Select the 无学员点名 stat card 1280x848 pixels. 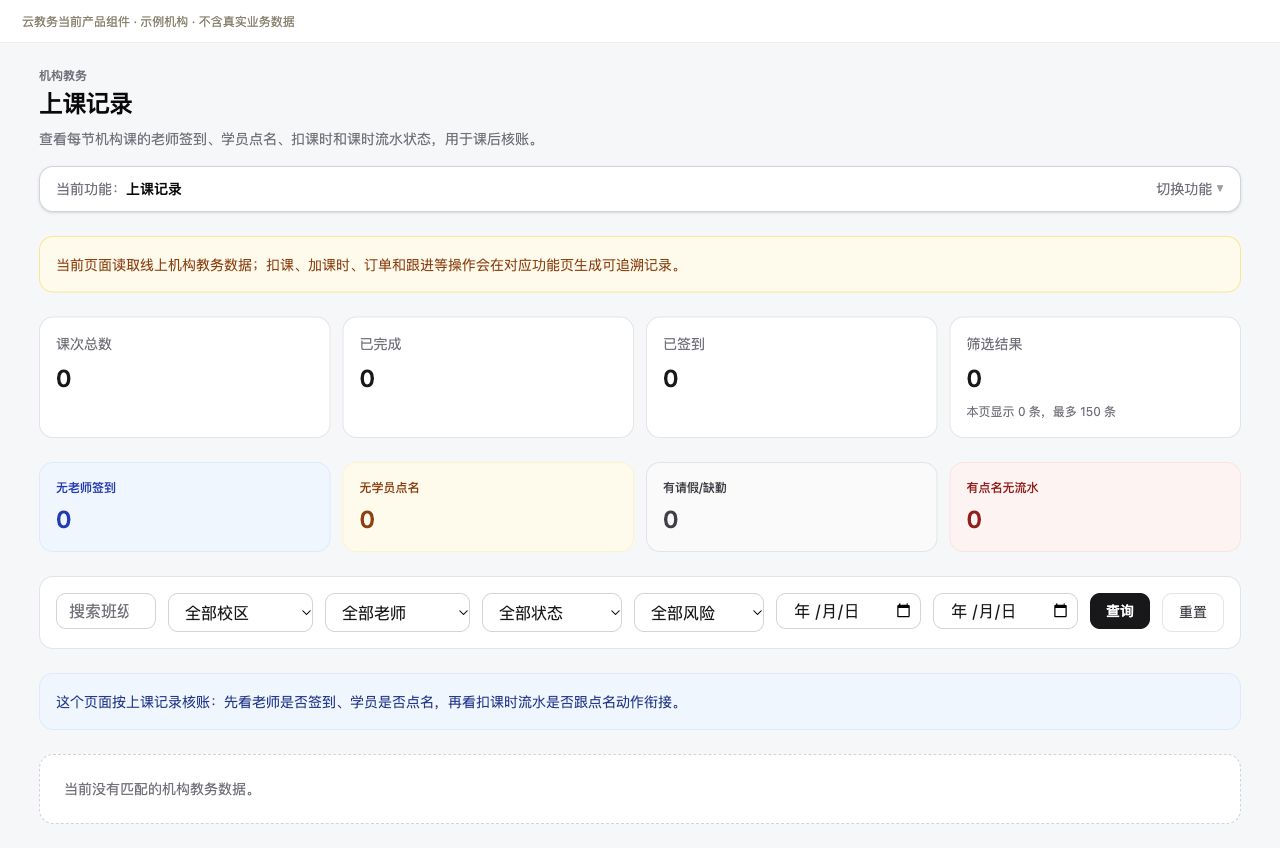(x=488, y=507)
